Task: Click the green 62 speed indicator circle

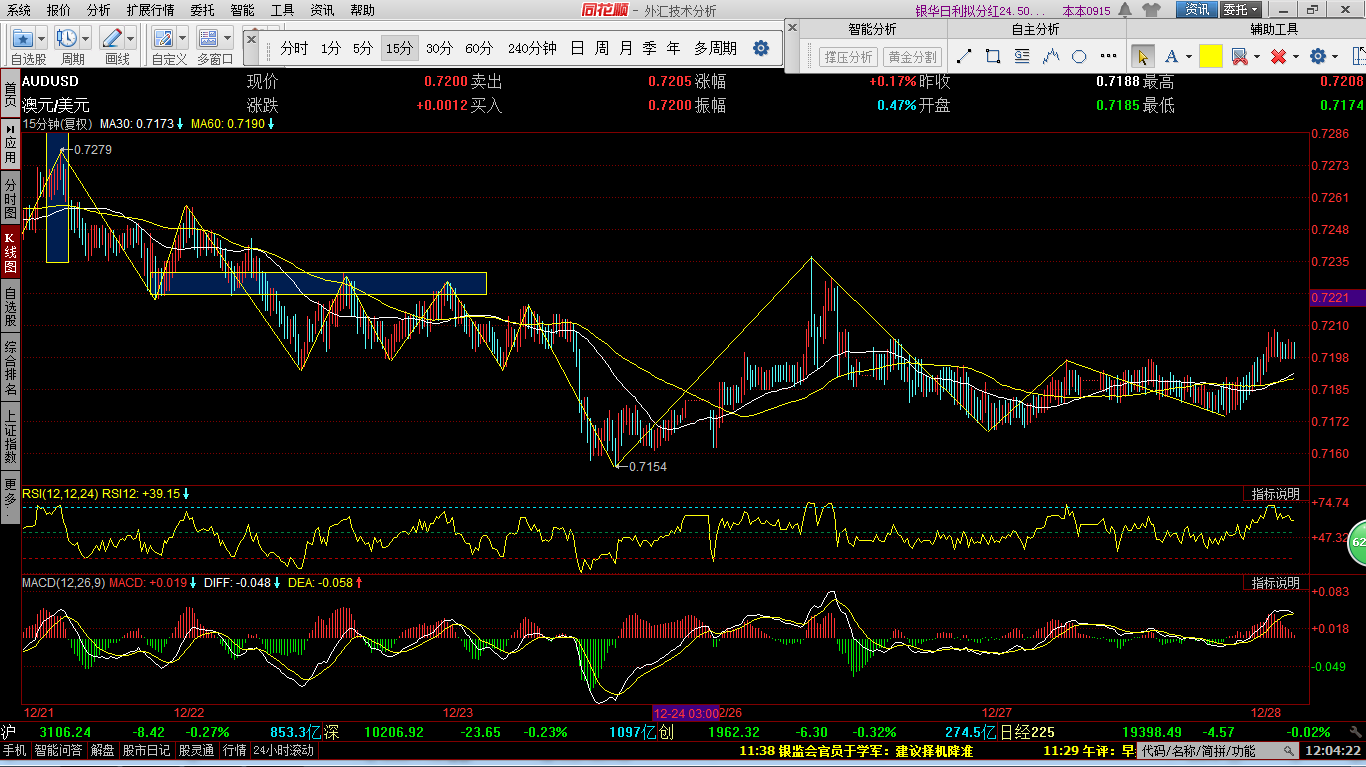Action: [1357, 541]
